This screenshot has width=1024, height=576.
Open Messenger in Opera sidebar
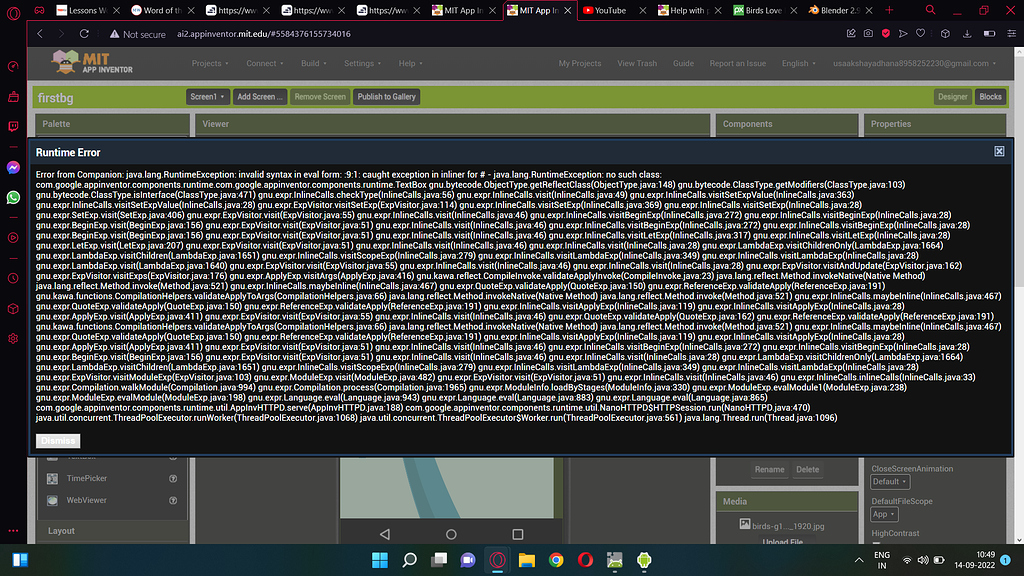coord(13,168)
